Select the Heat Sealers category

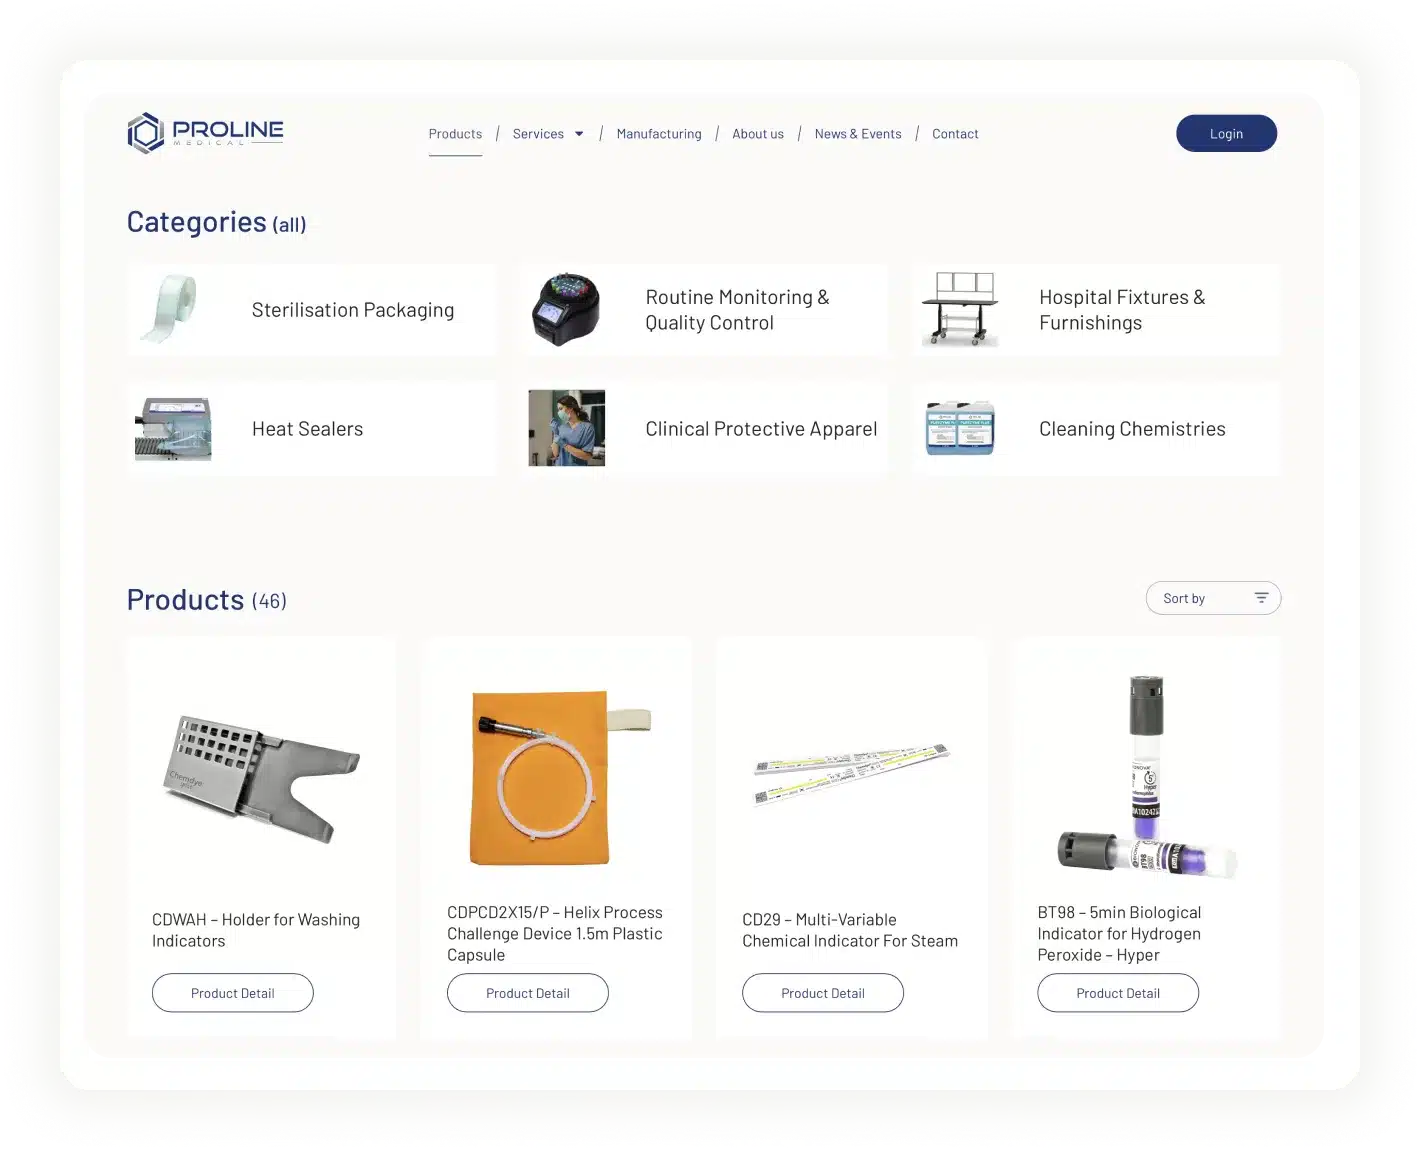click(x=312, y=429)
